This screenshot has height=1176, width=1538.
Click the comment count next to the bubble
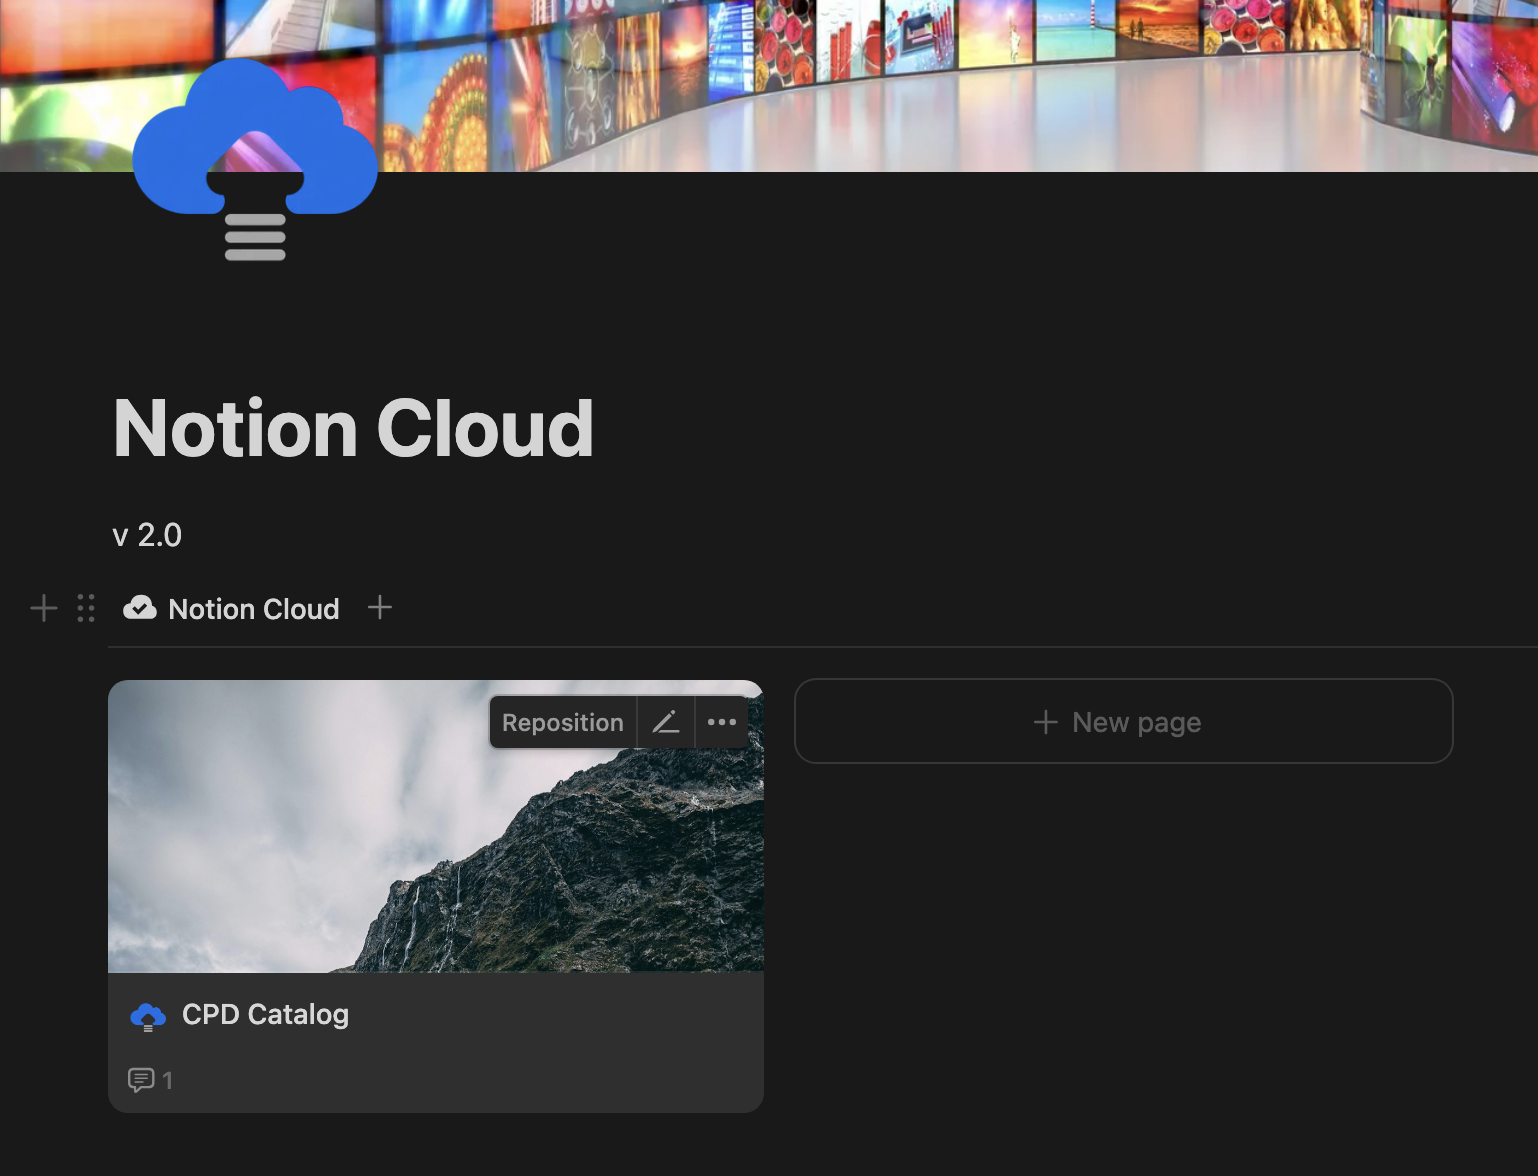point(167,1080)
